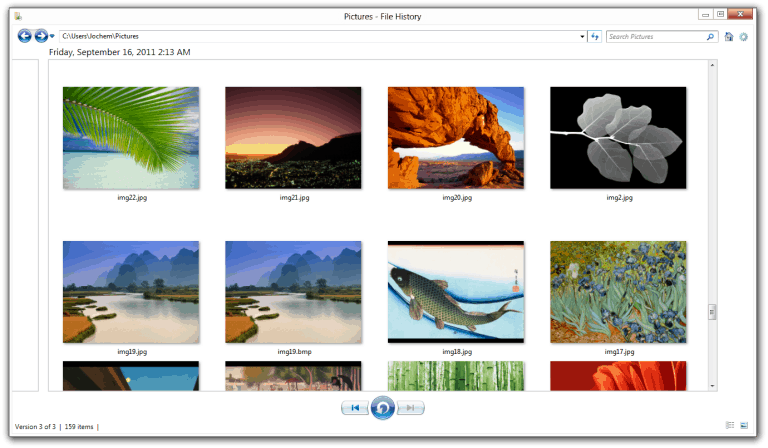The height and width of the screenshot is (448, 768).
Task: Select the img19.jpg river thumbnail
Action: click(x=131, y=292)
